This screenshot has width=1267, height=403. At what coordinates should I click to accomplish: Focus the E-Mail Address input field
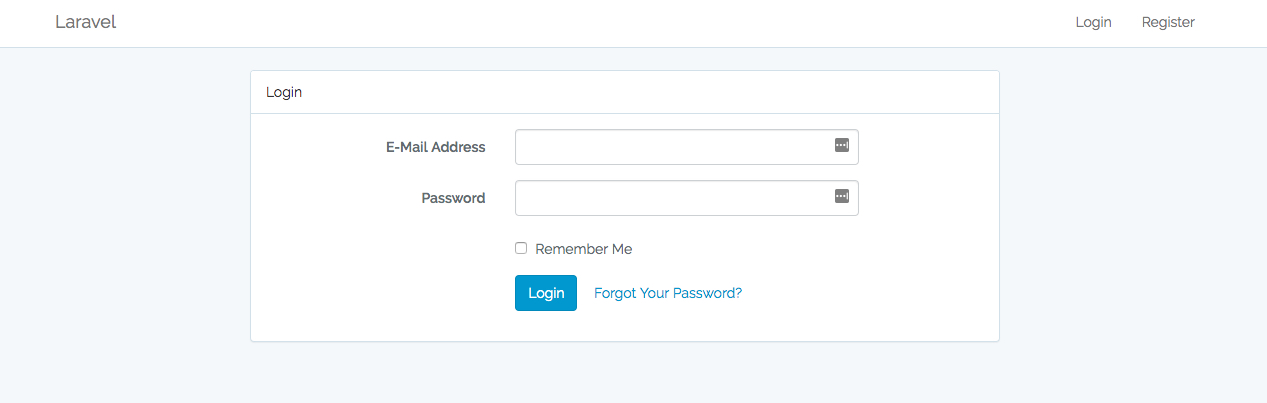click(x=670, y=147)
